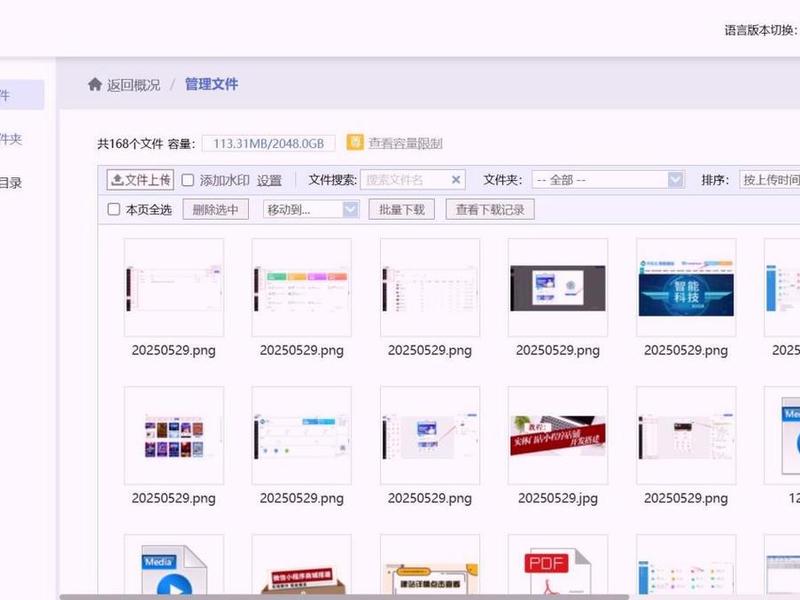
Task: Click the horizontal scrollbar at bottom
Action: pos(344,597)
